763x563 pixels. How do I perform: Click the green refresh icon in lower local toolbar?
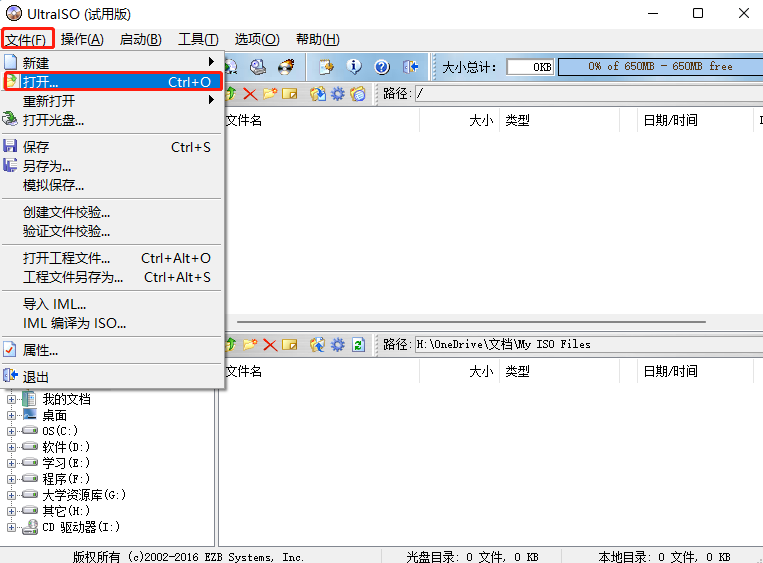tap(359, 345)
